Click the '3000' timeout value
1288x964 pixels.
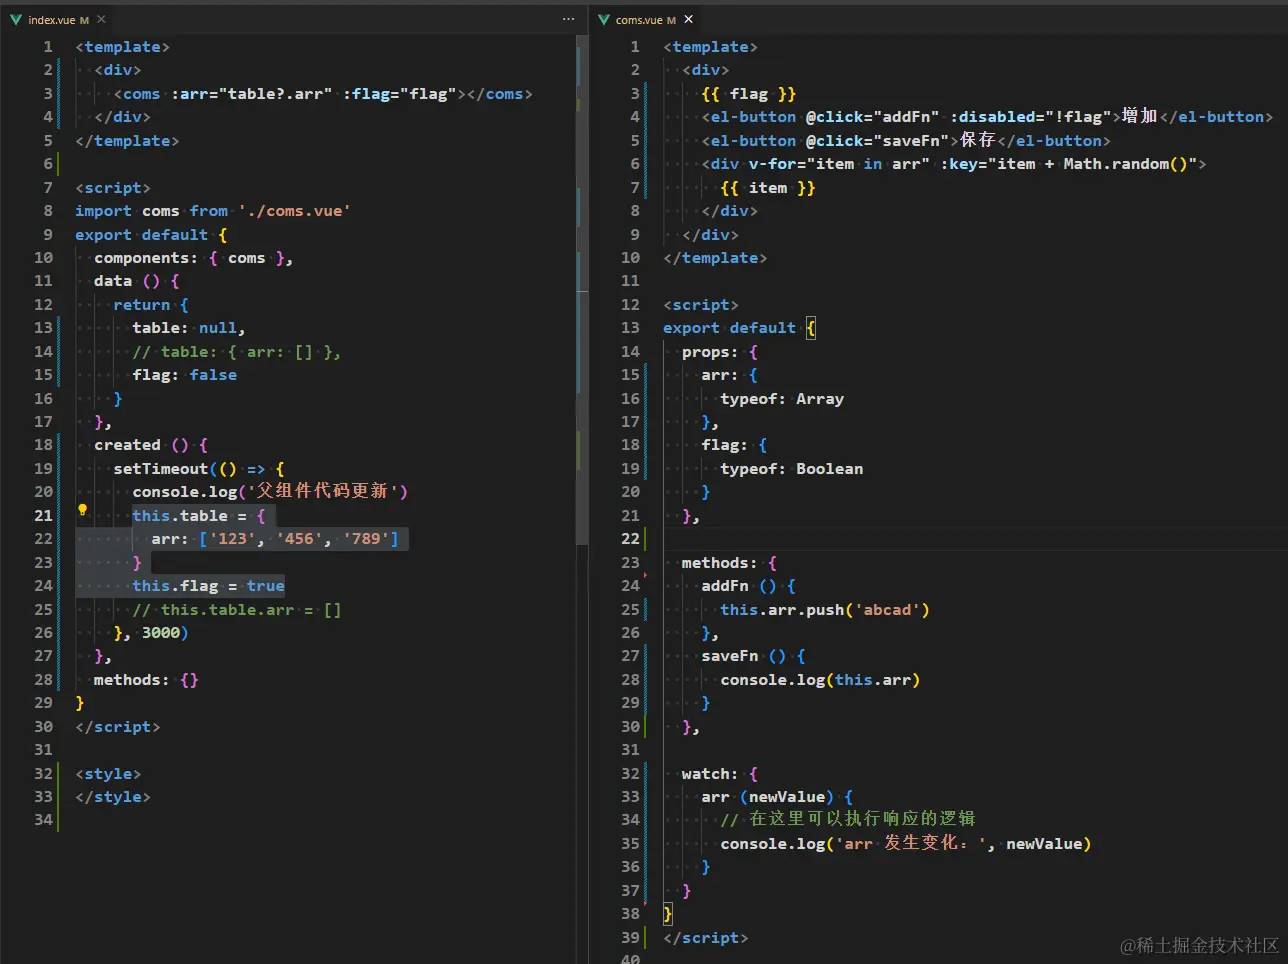(161, 633)
